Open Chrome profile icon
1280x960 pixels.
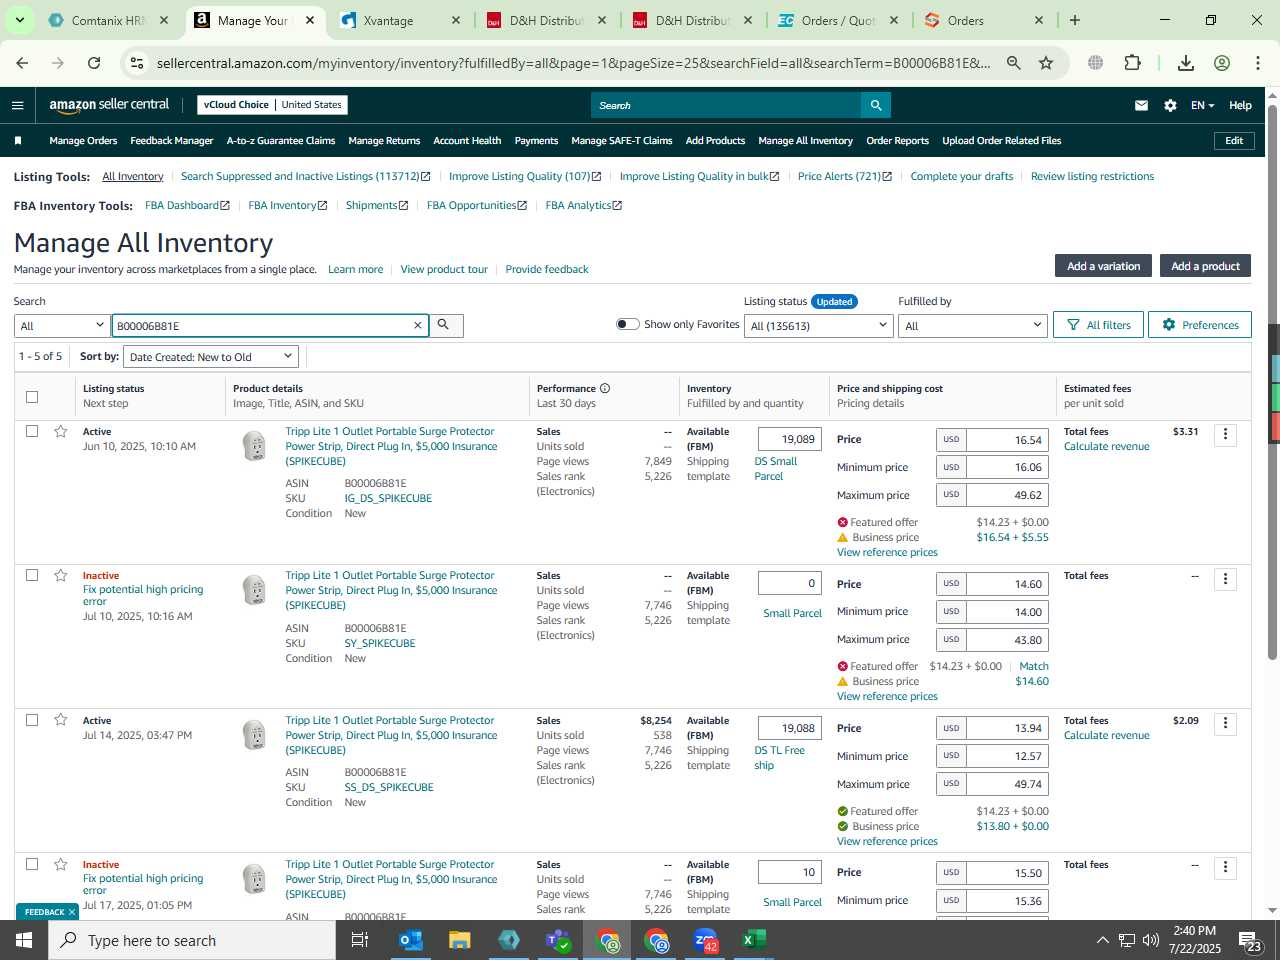[1222, 63]
